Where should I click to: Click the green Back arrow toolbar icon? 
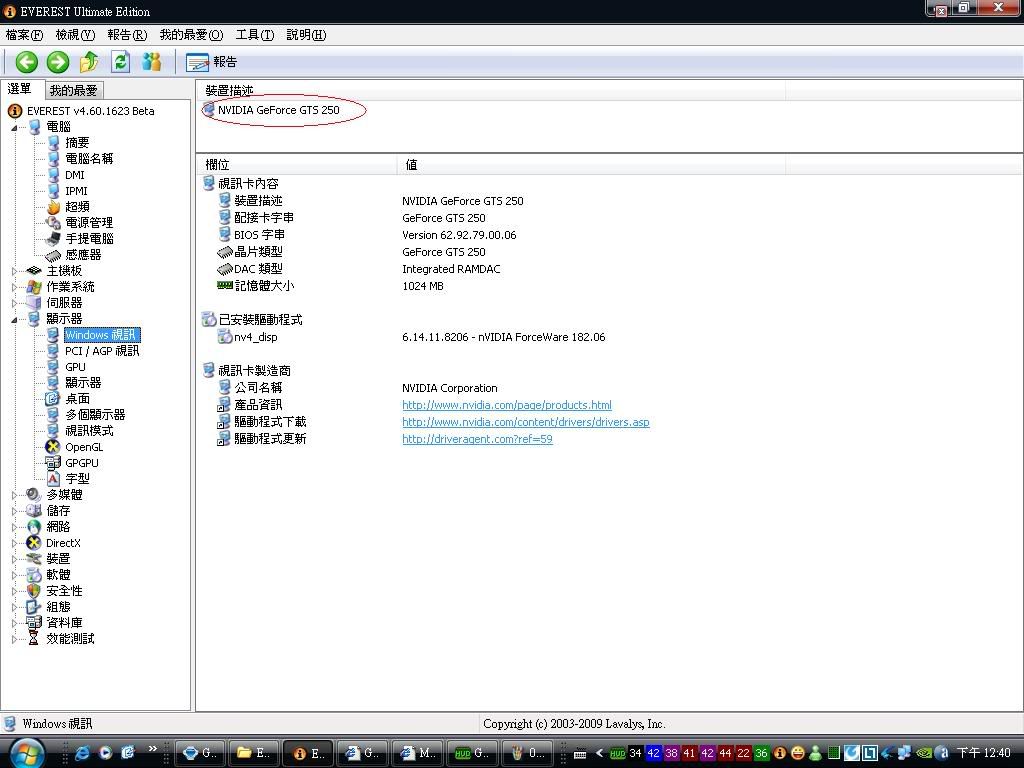pyautogui.click(x=27, y=62)
